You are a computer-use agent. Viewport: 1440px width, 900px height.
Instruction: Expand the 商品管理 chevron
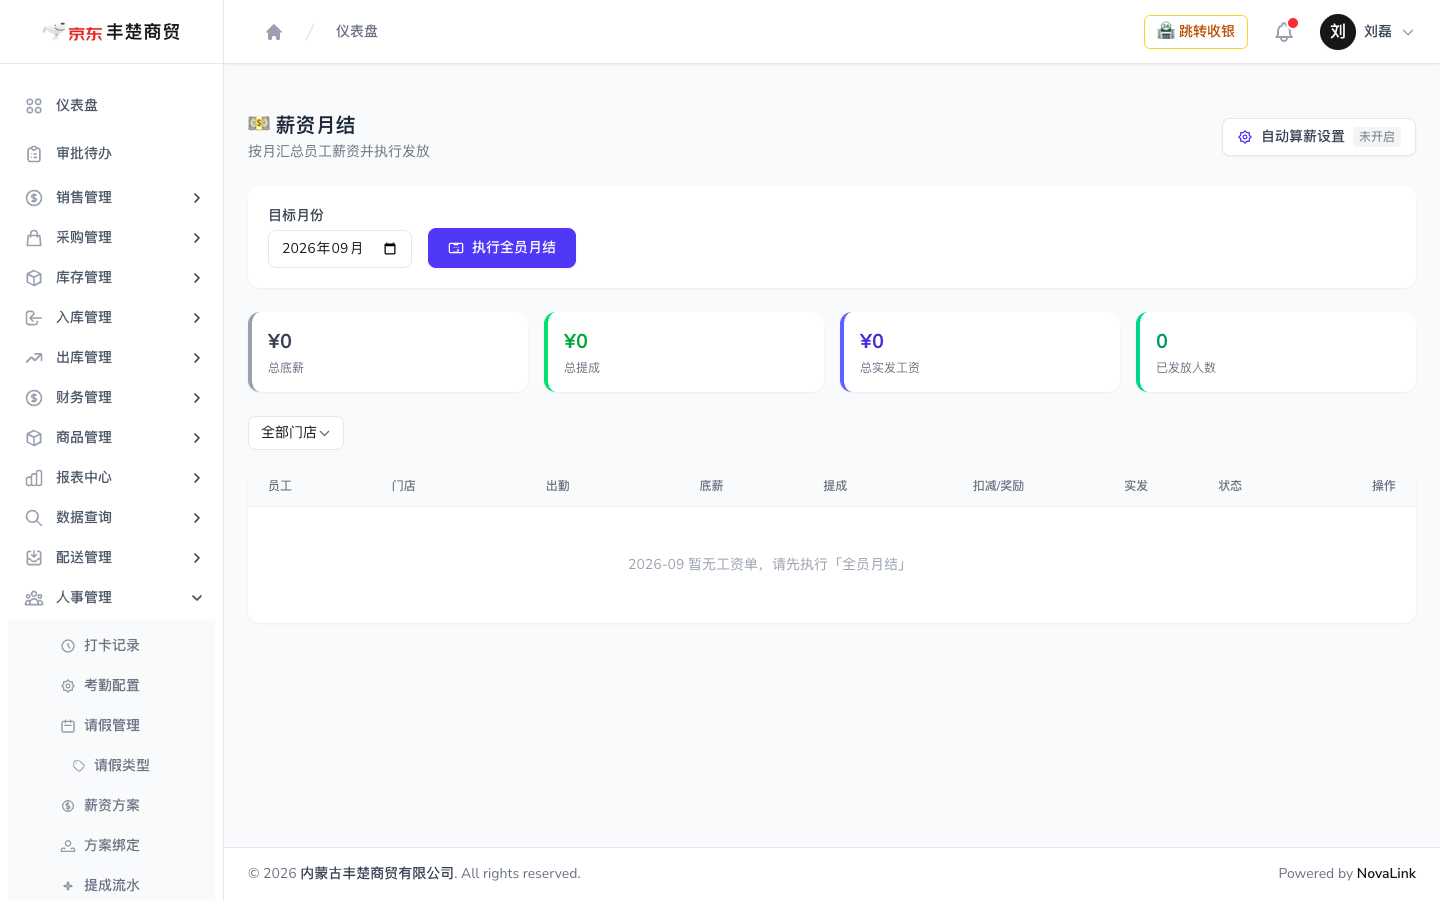tap(197, 438)
